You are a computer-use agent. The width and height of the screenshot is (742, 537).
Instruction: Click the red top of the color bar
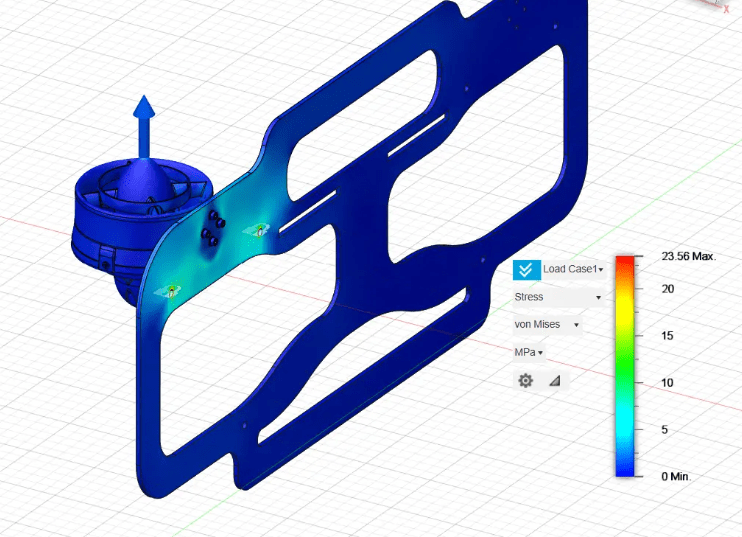[x=625, y=262]
